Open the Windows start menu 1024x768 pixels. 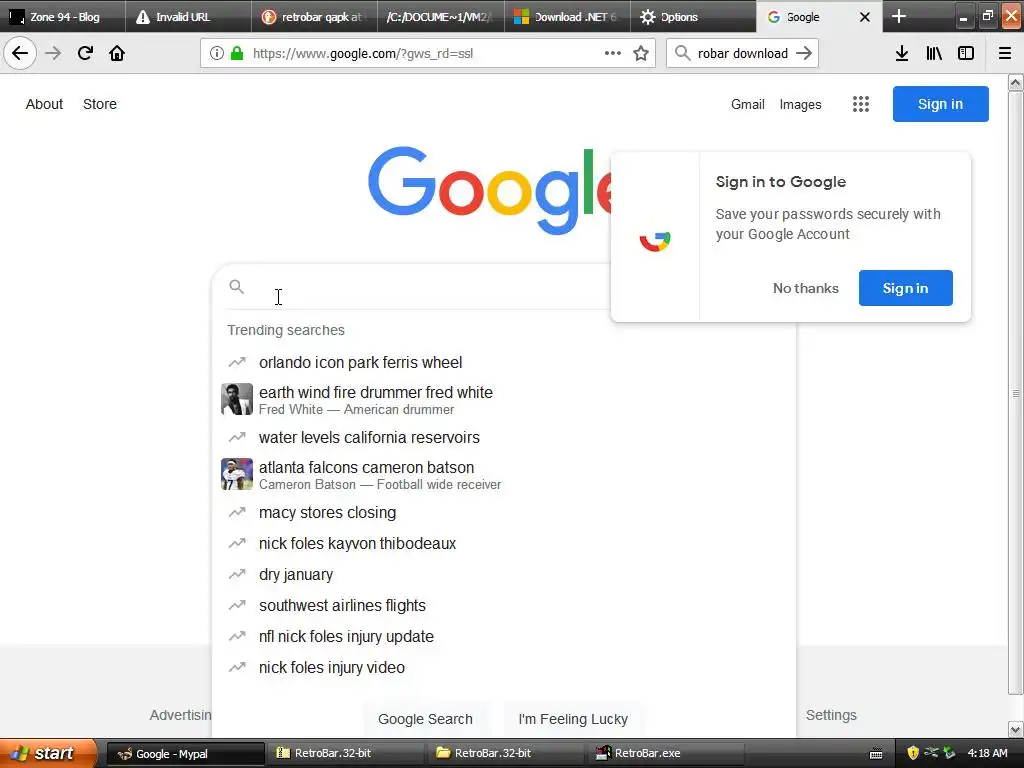coord(46,753)
